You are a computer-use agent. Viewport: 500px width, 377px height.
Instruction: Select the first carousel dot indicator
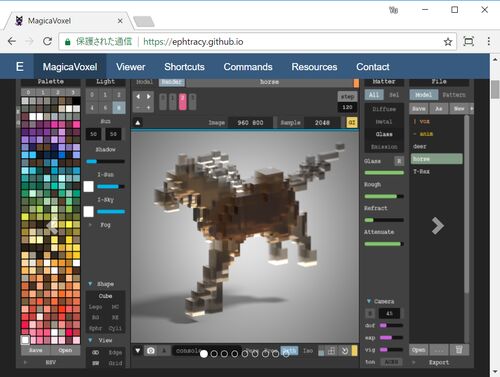click(x=204, y=354)
